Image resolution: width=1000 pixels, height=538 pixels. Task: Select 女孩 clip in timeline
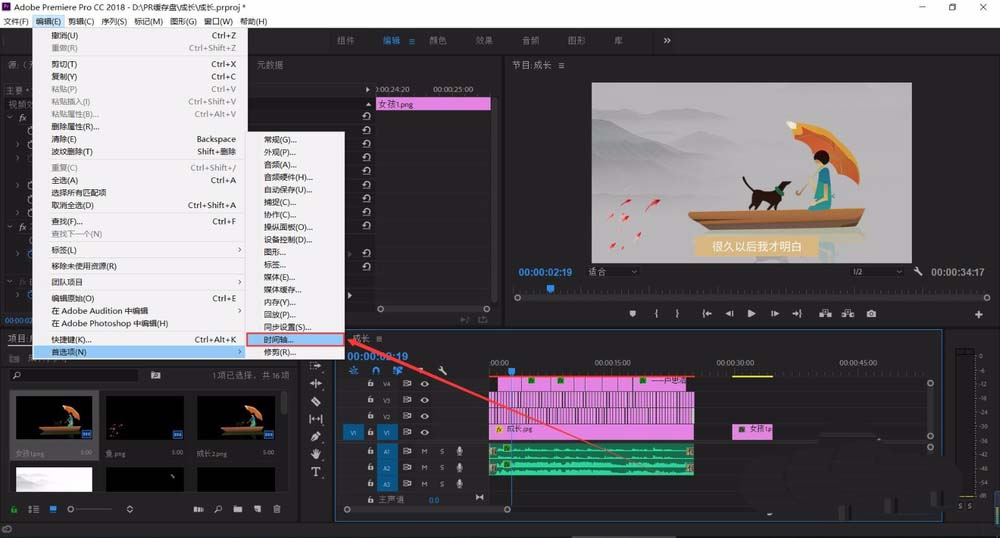tap(753, 430)
